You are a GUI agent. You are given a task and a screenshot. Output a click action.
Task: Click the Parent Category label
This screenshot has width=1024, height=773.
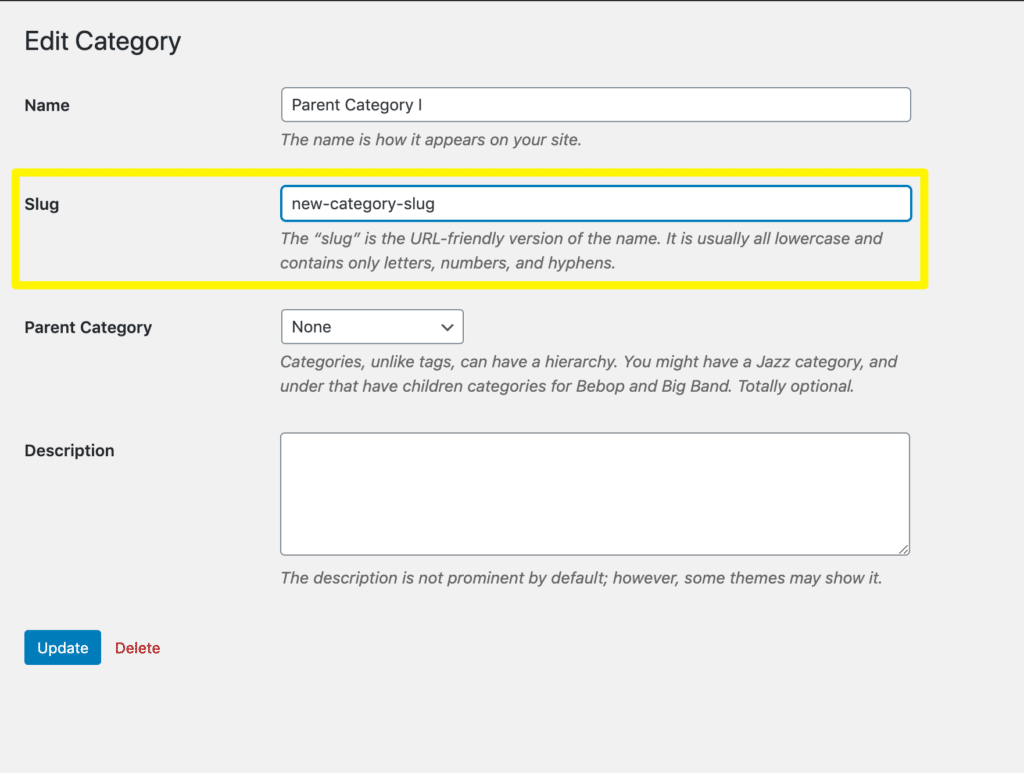88,327
